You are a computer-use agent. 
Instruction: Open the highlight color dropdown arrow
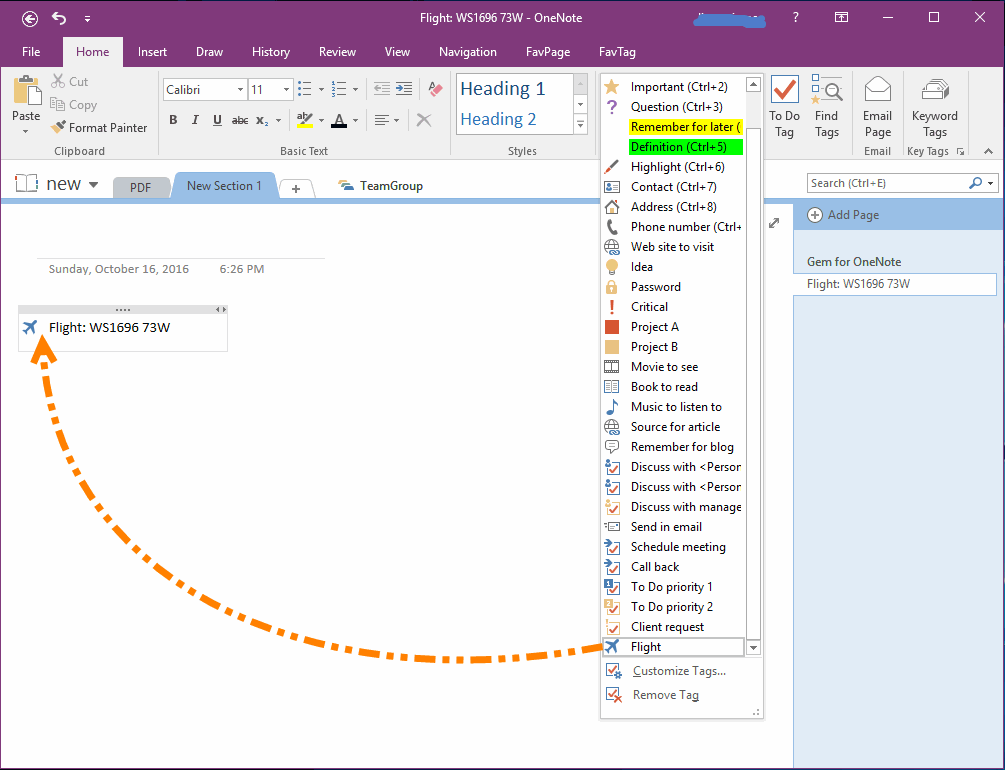(323, 119)
